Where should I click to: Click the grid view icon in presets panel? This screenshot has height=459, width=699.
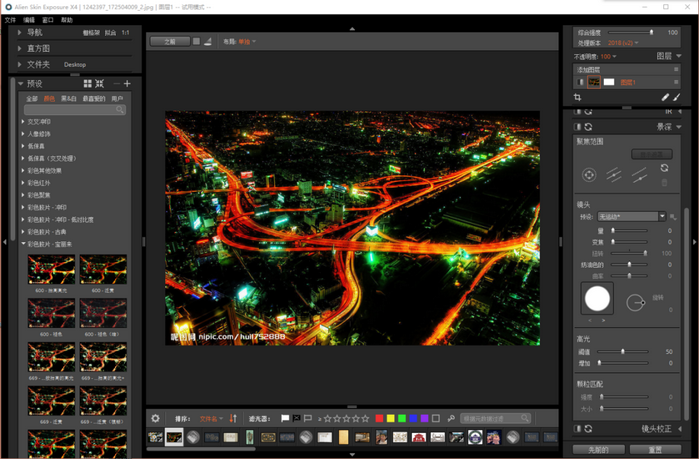tap(87, 84)
